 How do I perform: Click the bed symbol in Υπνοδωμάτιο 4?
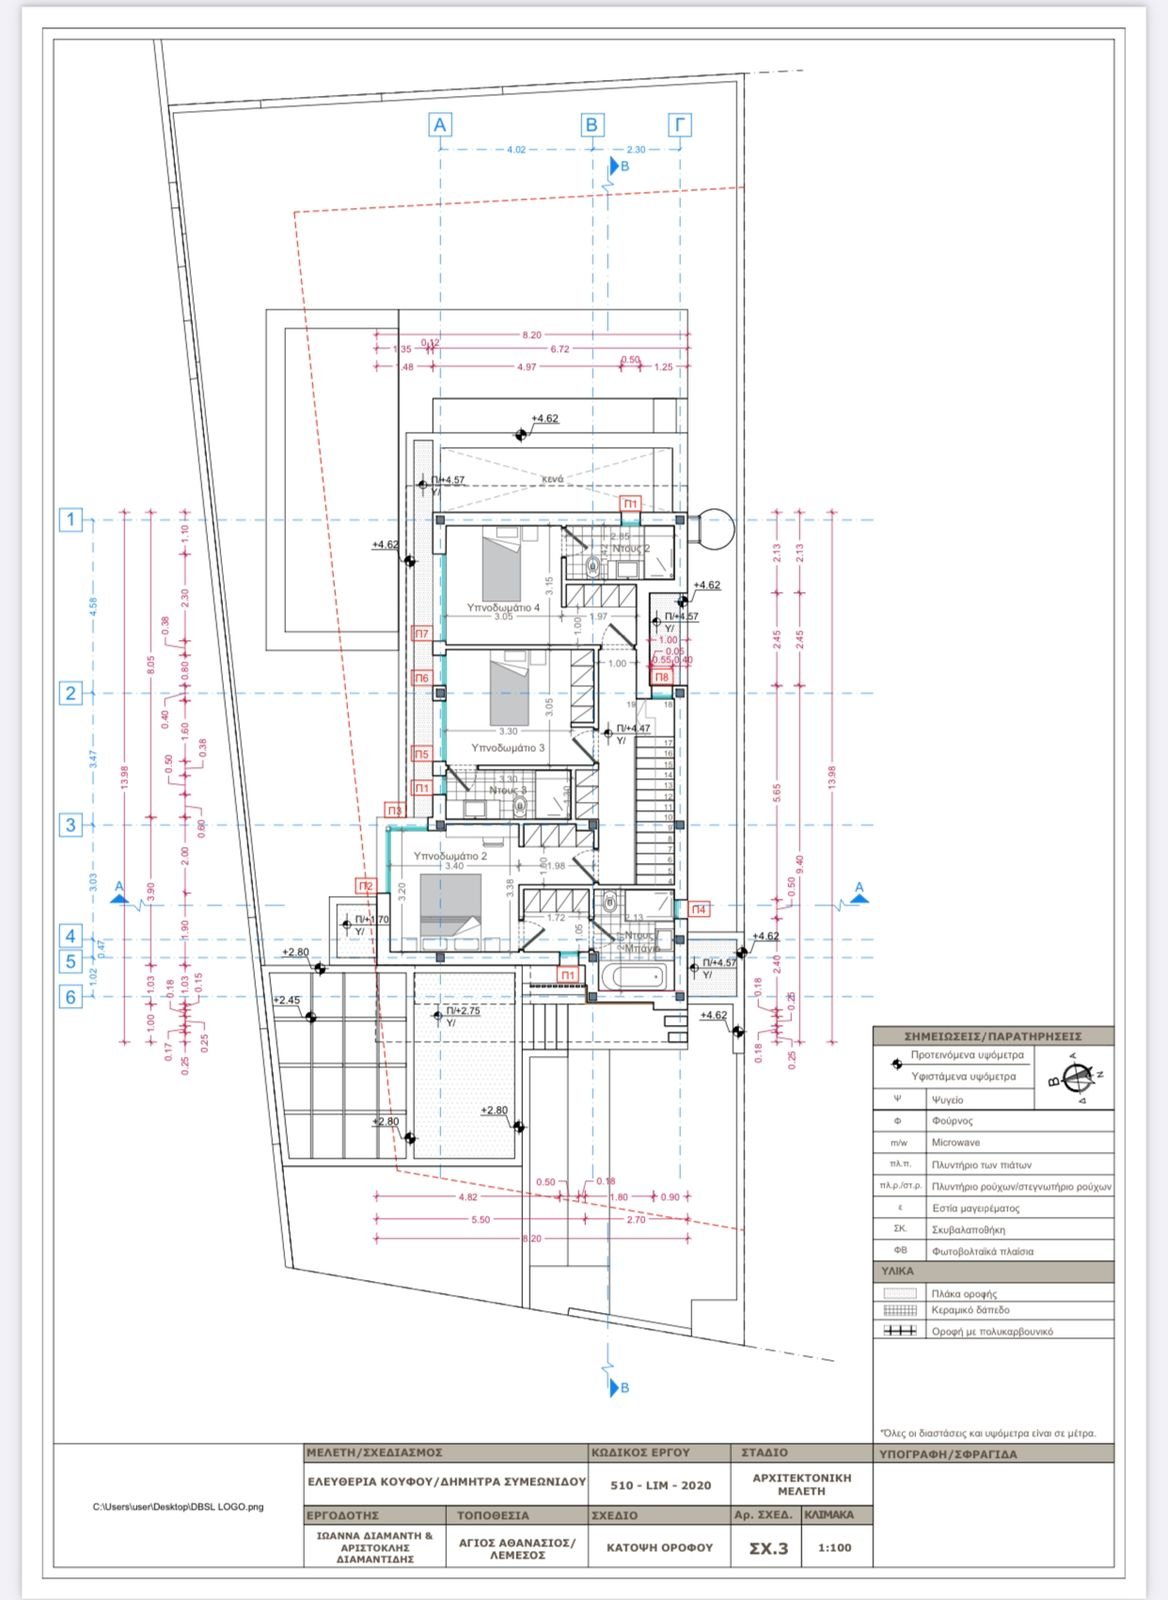(502, 565)
